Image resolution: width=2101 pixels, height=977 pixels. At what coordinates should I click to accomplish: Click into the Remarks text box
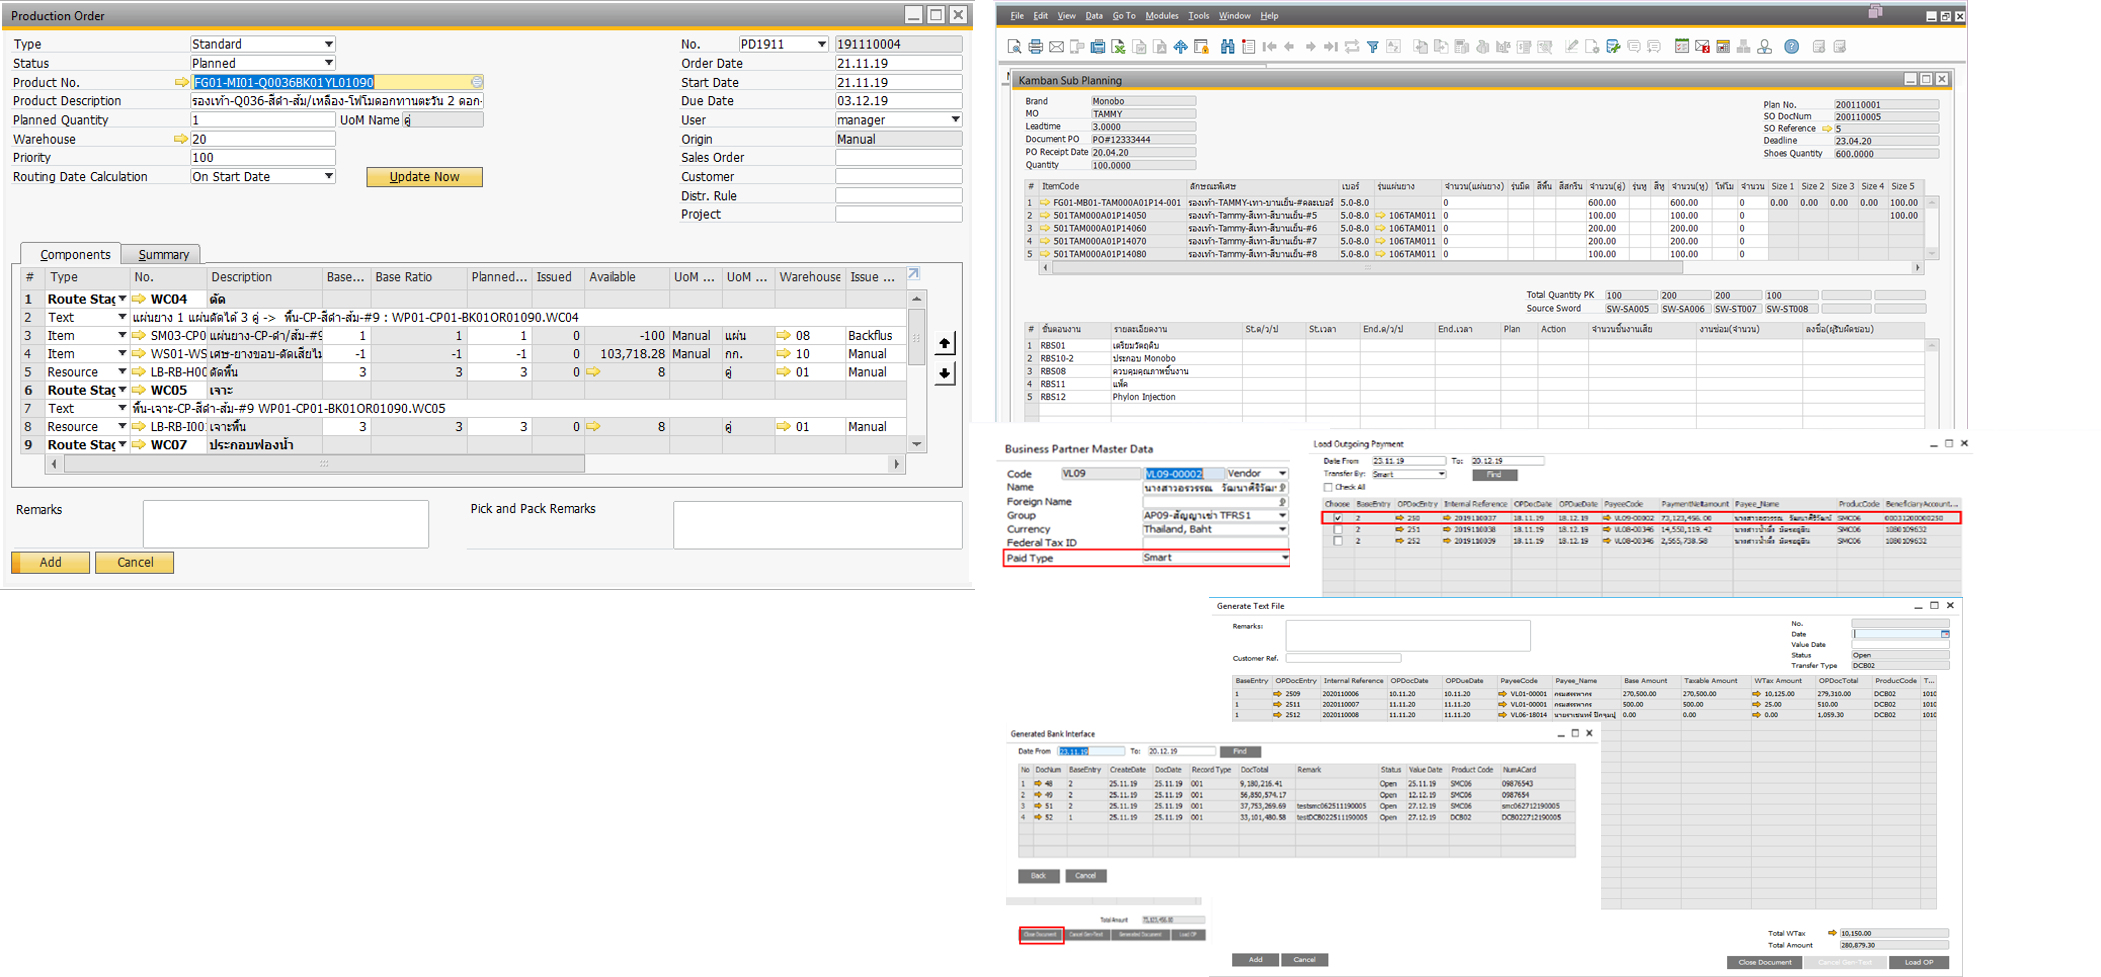(x=285, y=524)
